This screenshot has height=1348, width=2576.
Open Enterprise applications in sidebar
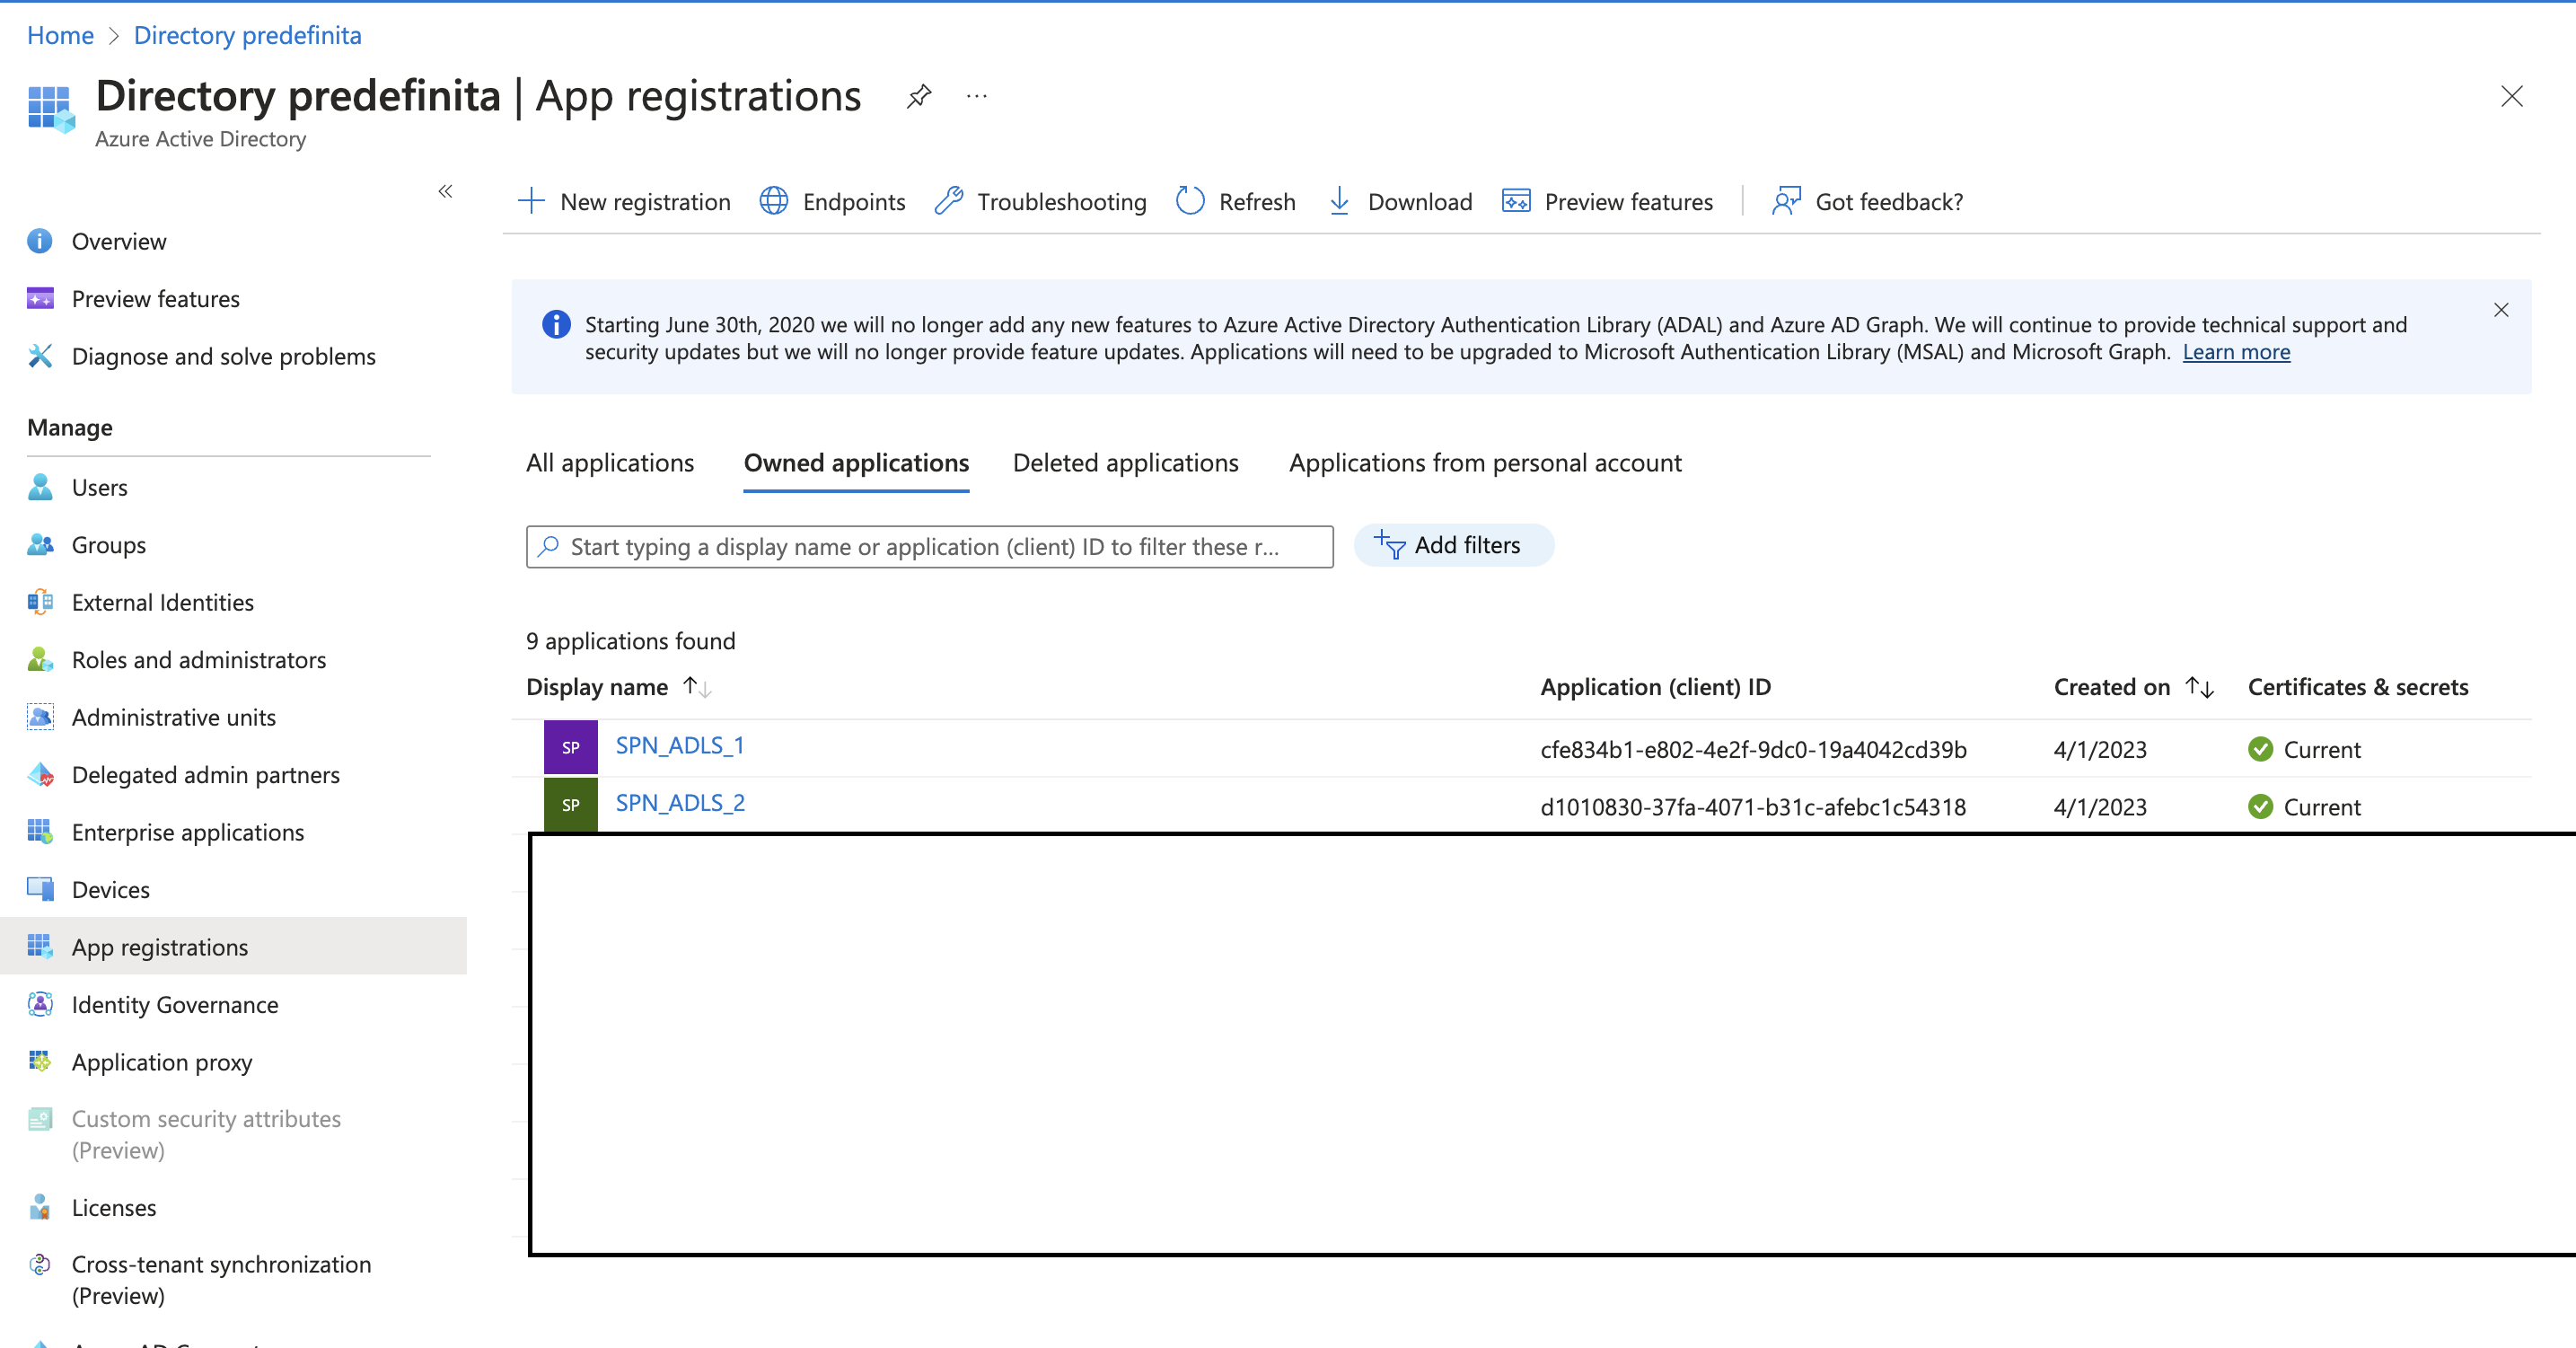pyautogui.click(x=187, y=832)
